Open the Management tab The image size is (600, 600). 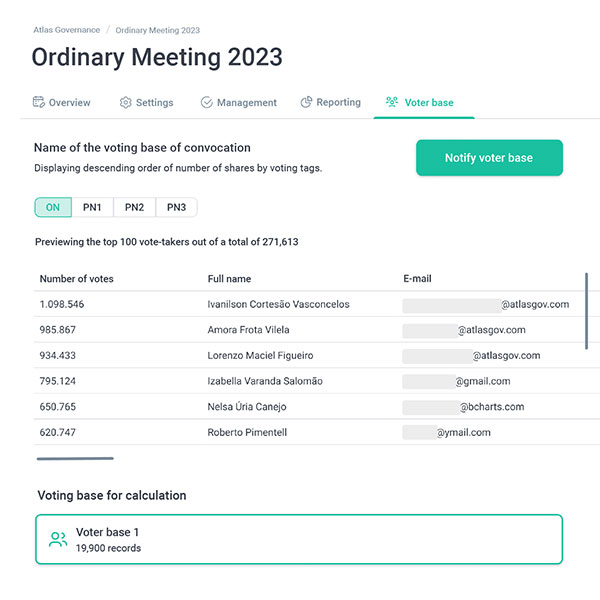click(238, 103)
